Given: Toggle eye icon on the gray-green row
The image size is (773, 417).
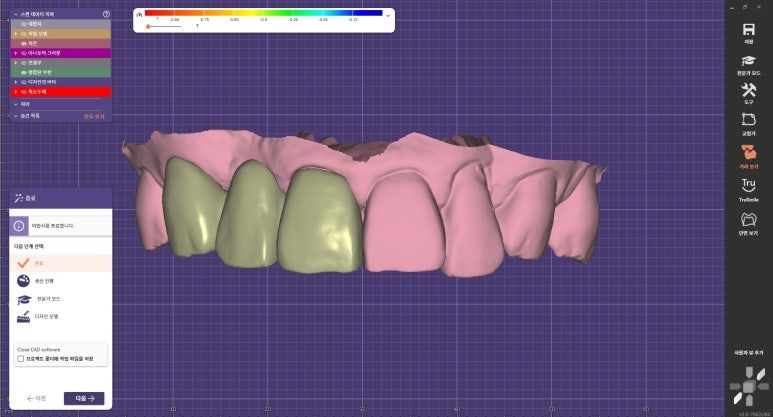Looking at the screenshot, I should [x=24, y=63].
